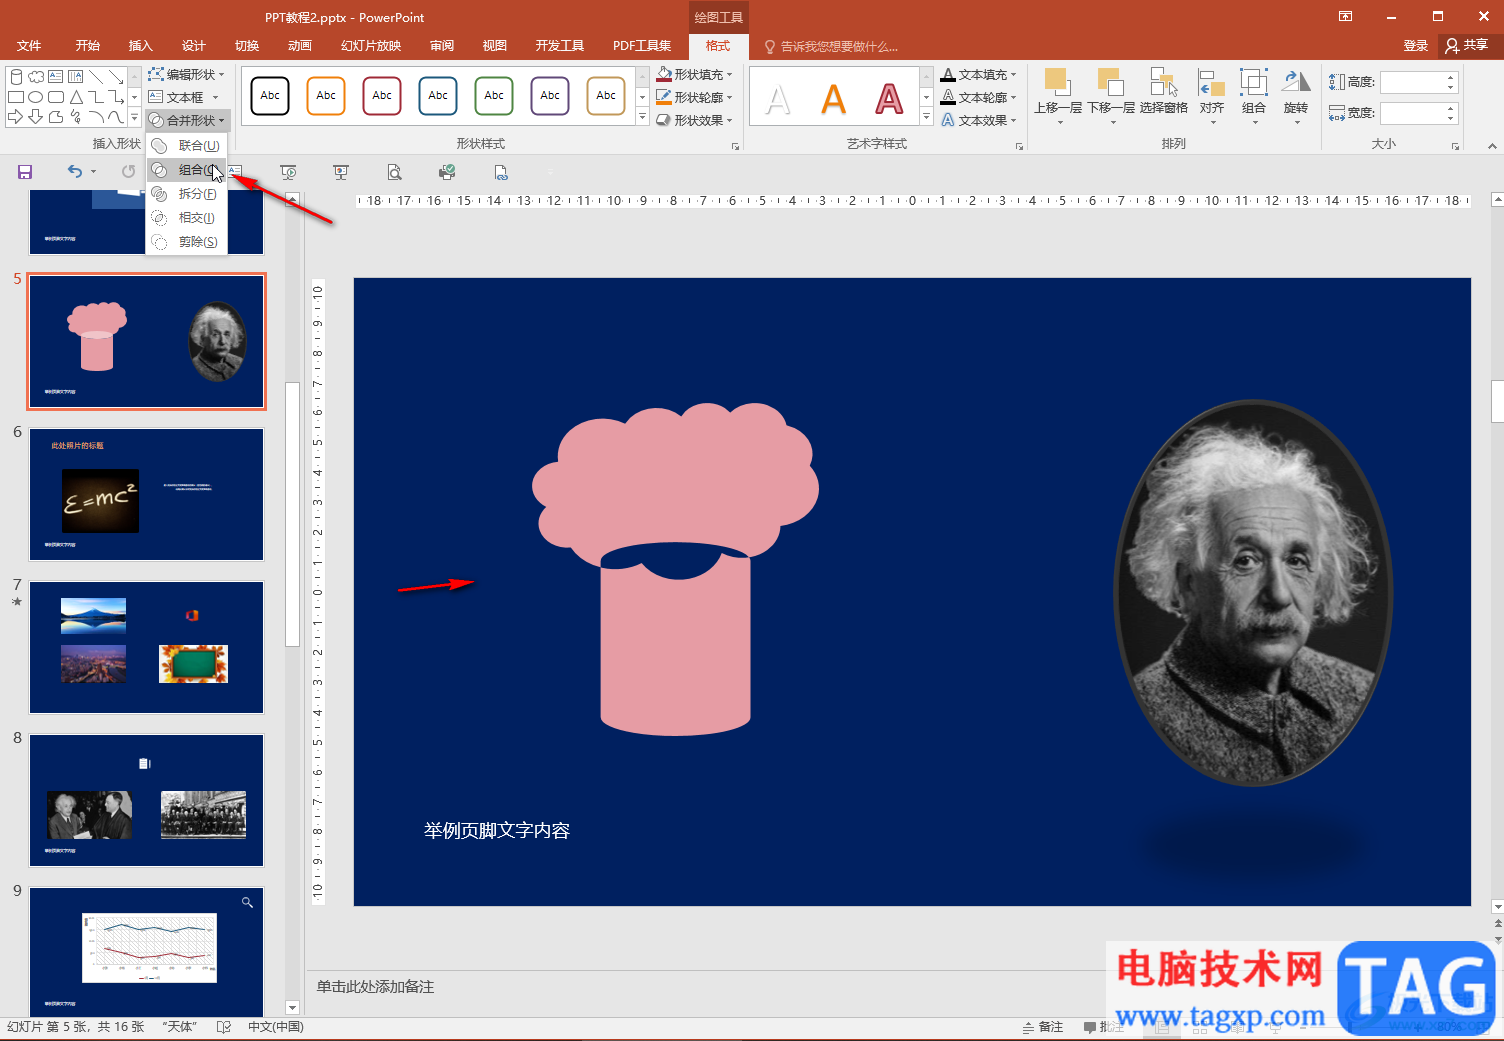
Task: Toggle the 合并形状 dropdown
Action: tap(188, 120)
